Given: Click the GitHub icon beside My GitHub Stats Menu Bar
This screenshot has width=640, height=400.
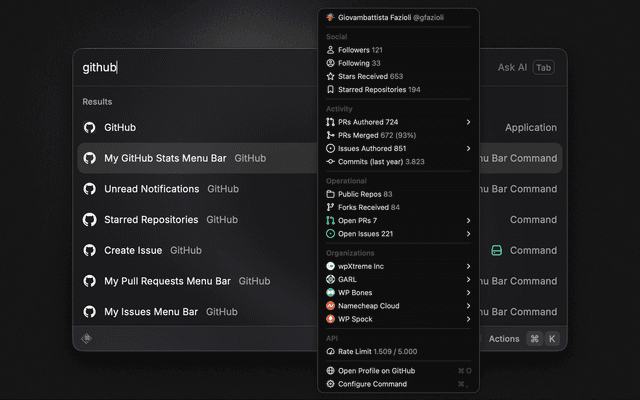Looking at the screenshot, I should (x=89, y=158).
